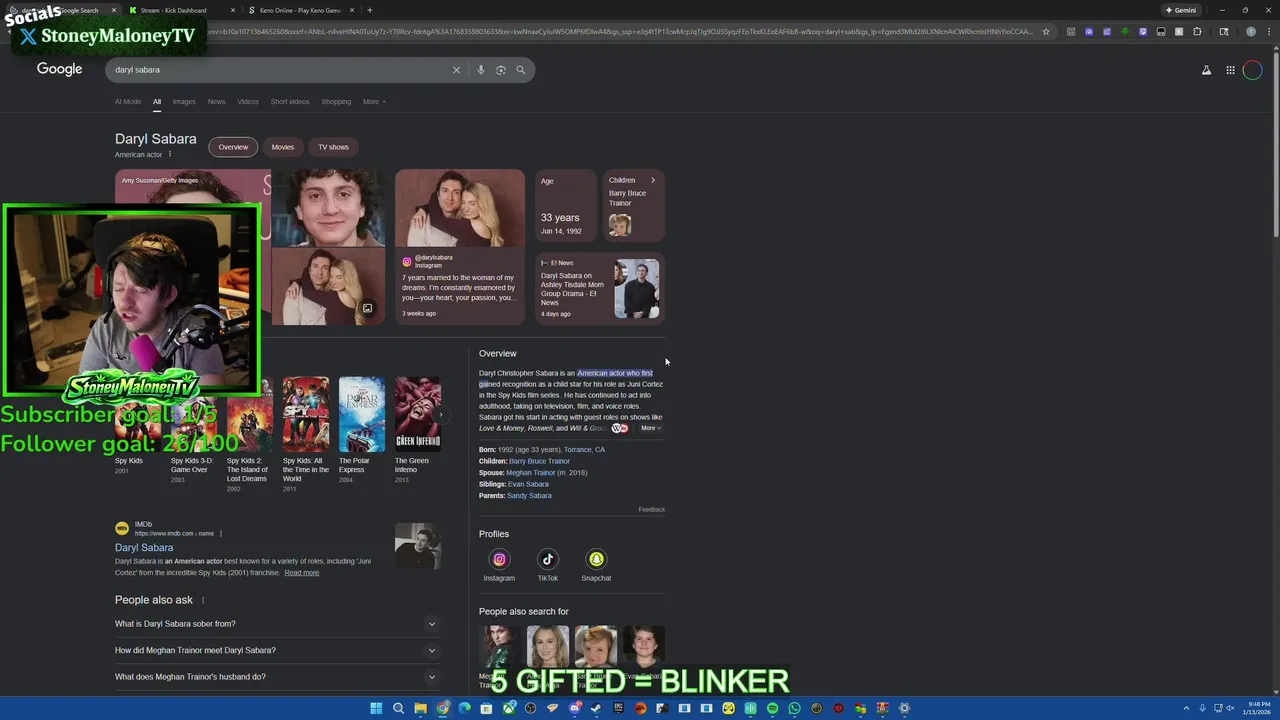Start voice search with the microphone icon
1280x720 pixels.
tap(481, 70)
